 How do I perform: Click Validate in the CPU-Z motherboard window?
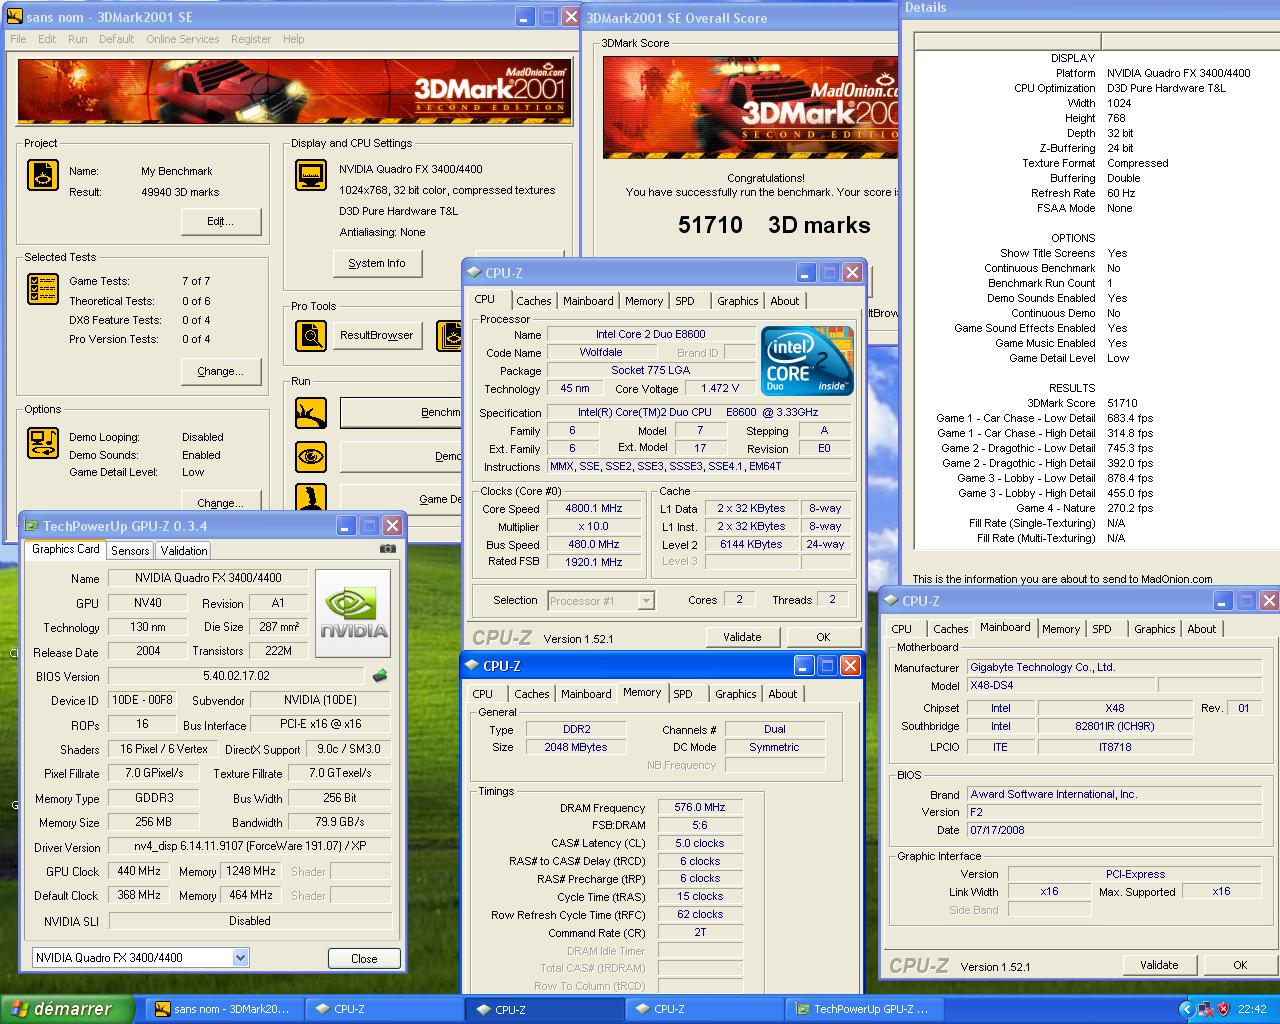pos(1159,965)
